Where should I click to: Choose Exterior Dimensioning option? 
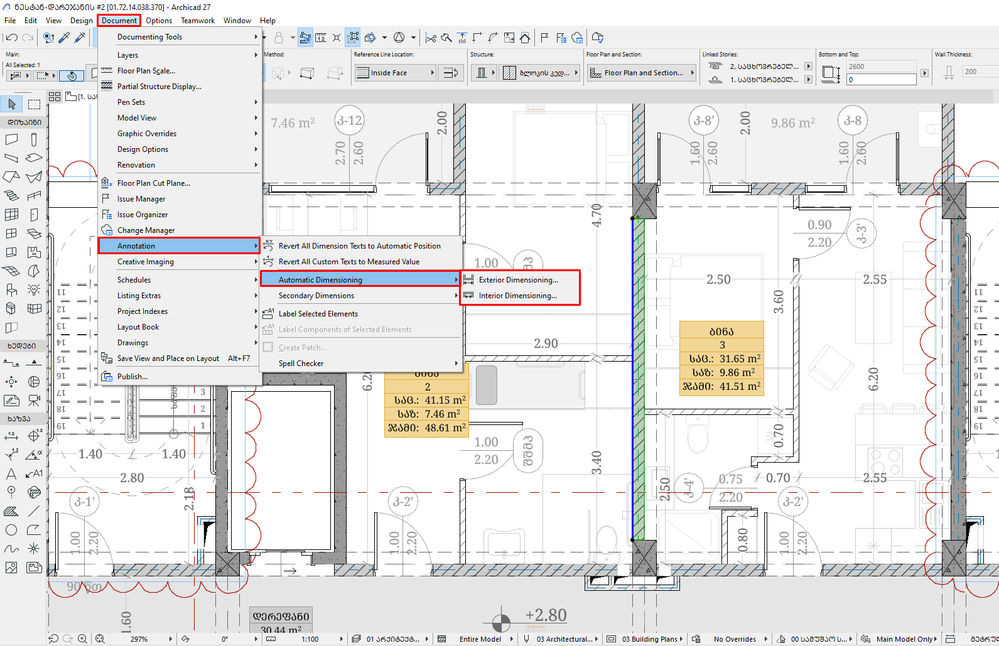pos(518,280)
